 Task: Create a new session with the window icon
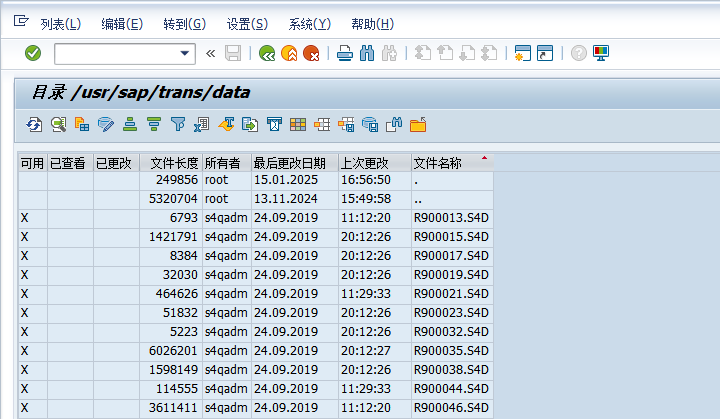coord(523,53)
